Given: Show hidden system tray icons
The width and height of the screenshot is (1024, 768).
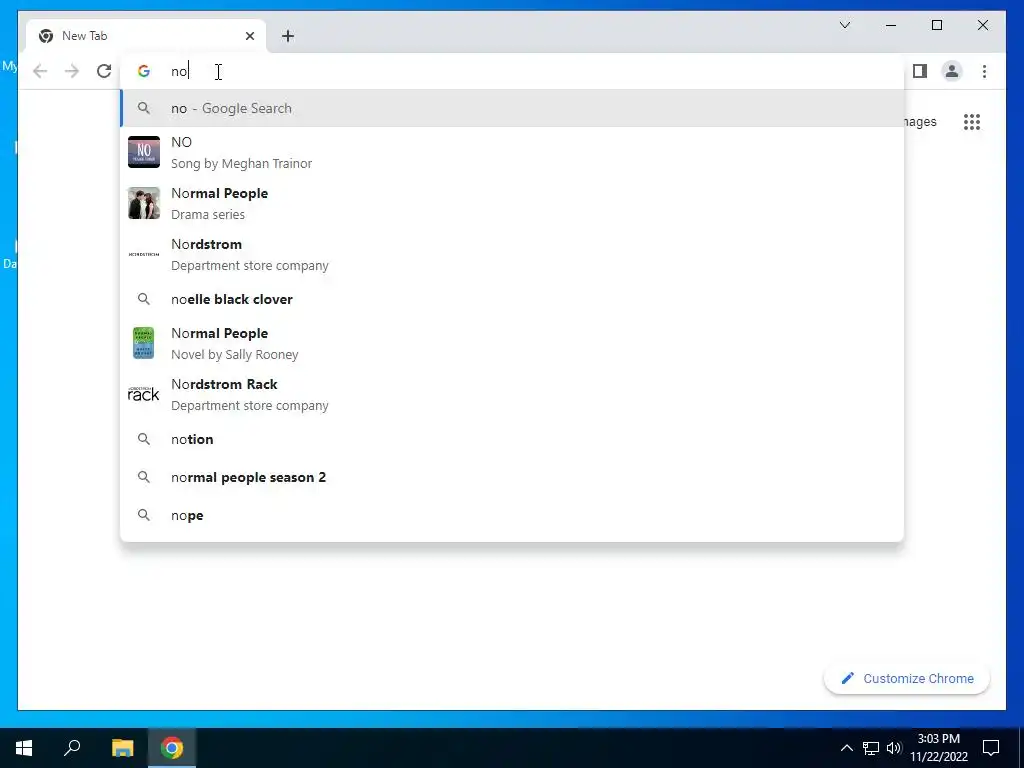Looking at the screenshot, I should pyautogui.click(x=846, y=748).
